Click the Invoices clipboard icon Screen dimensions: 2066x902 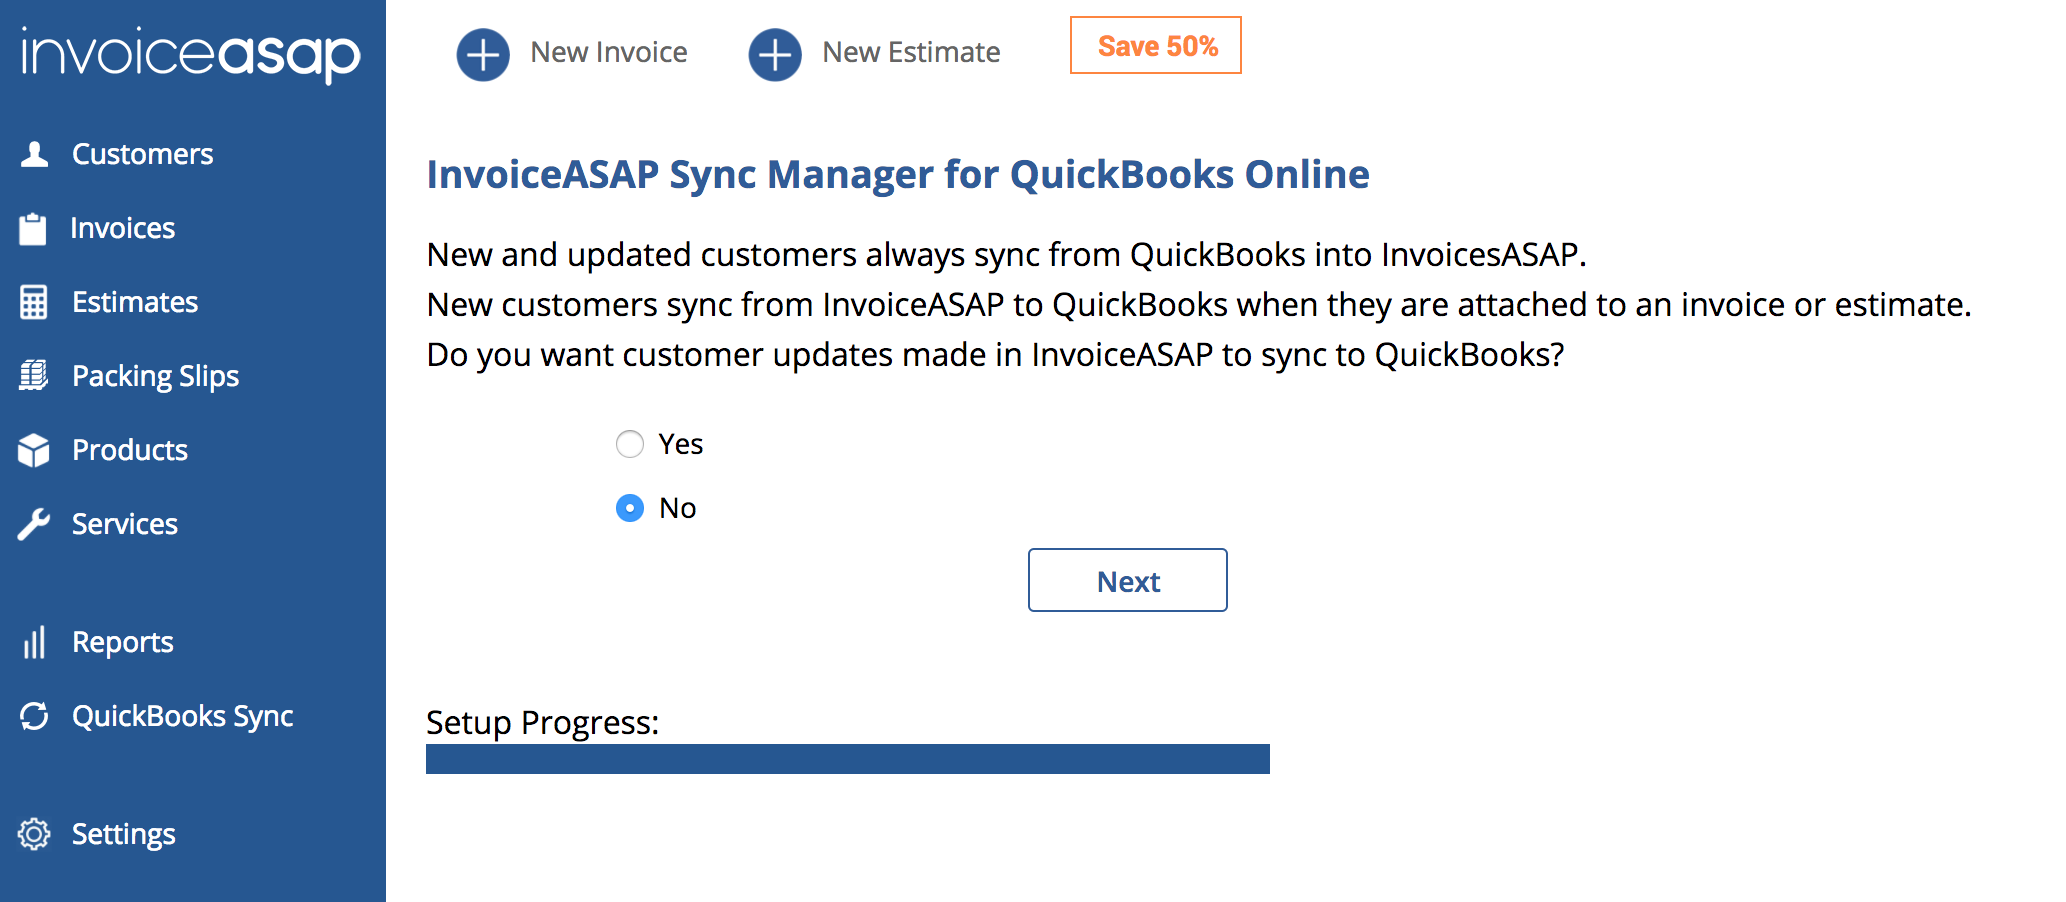33,229
